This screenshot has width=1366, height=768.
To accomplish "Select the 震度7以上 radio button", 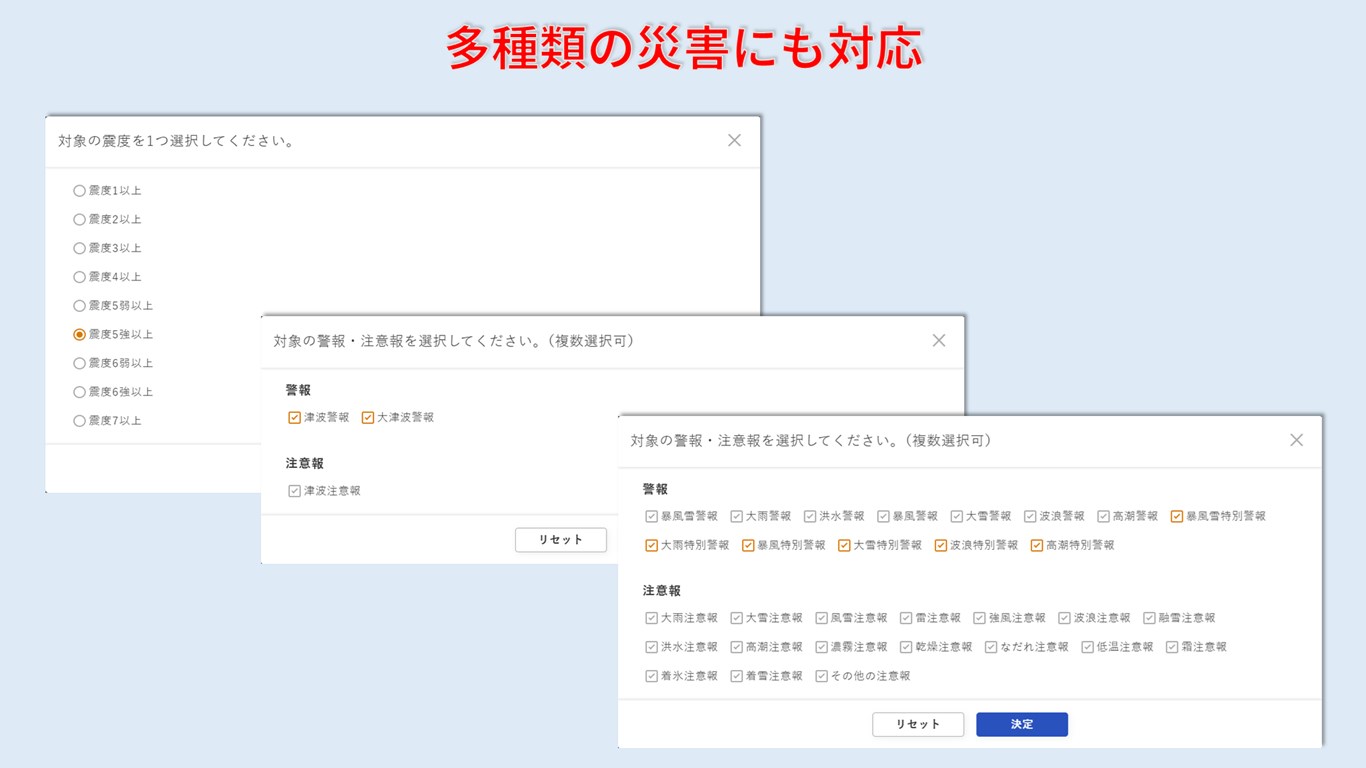I will click(x=80, y=421).
